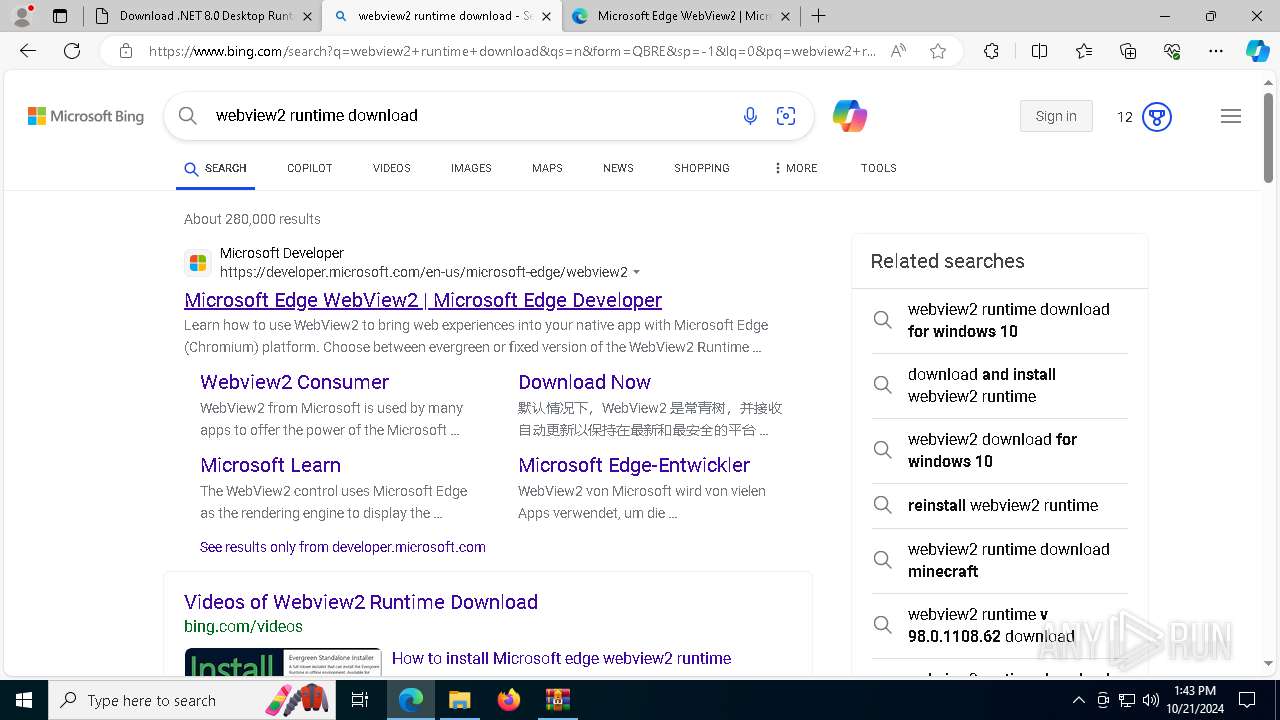Image resolution: width=1280 pixels, height=720 pixels.
Task: Start voice search microphone
Action: (750, 116)
